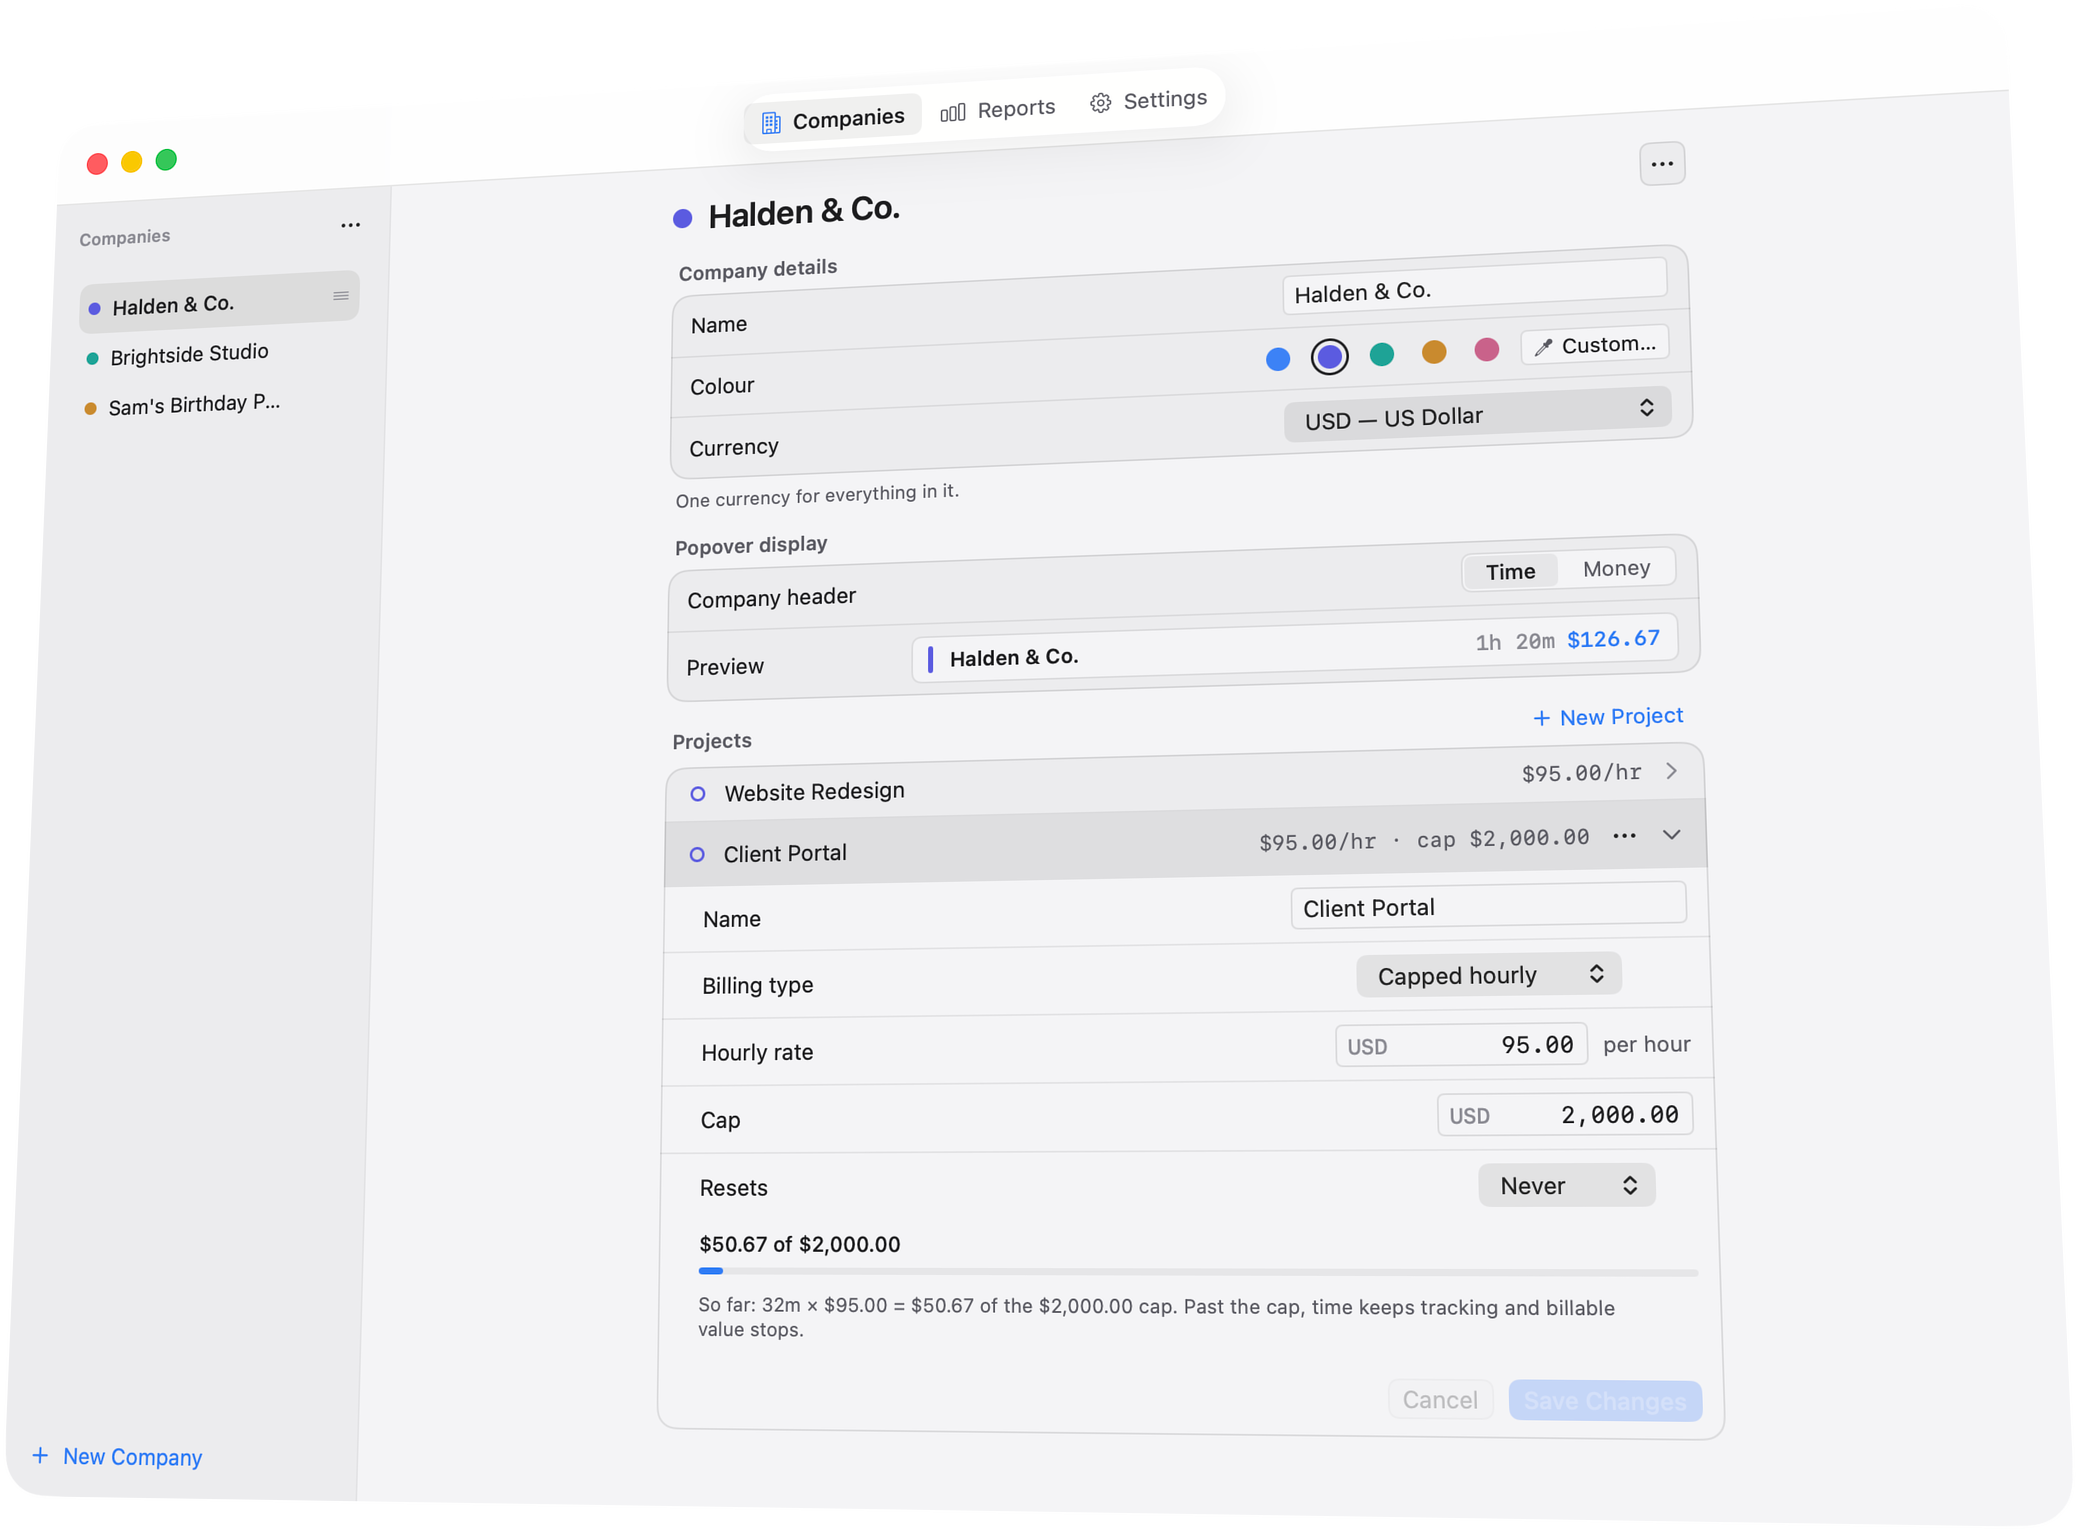
Task: Click the plus icon for New Company
Action: (x=40, y=1455)
